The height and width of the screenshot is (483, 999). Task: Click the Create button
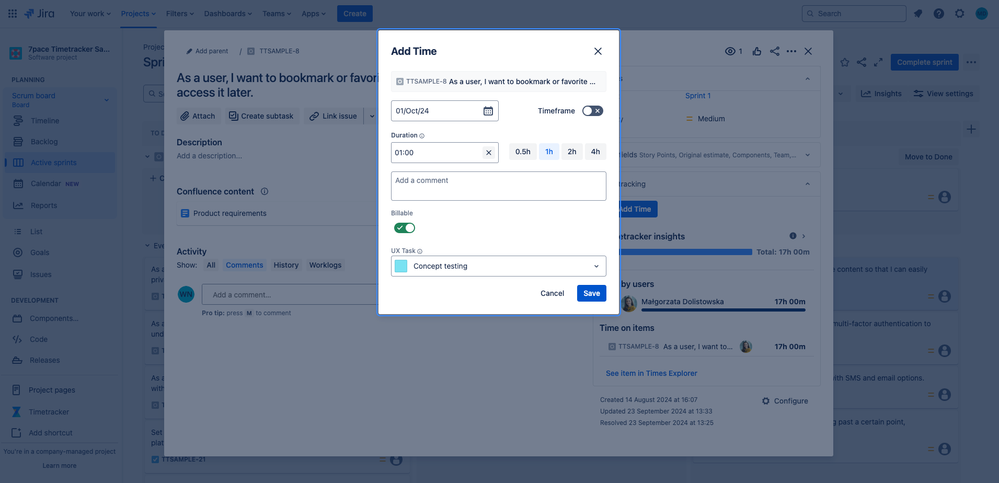point(355,13)
